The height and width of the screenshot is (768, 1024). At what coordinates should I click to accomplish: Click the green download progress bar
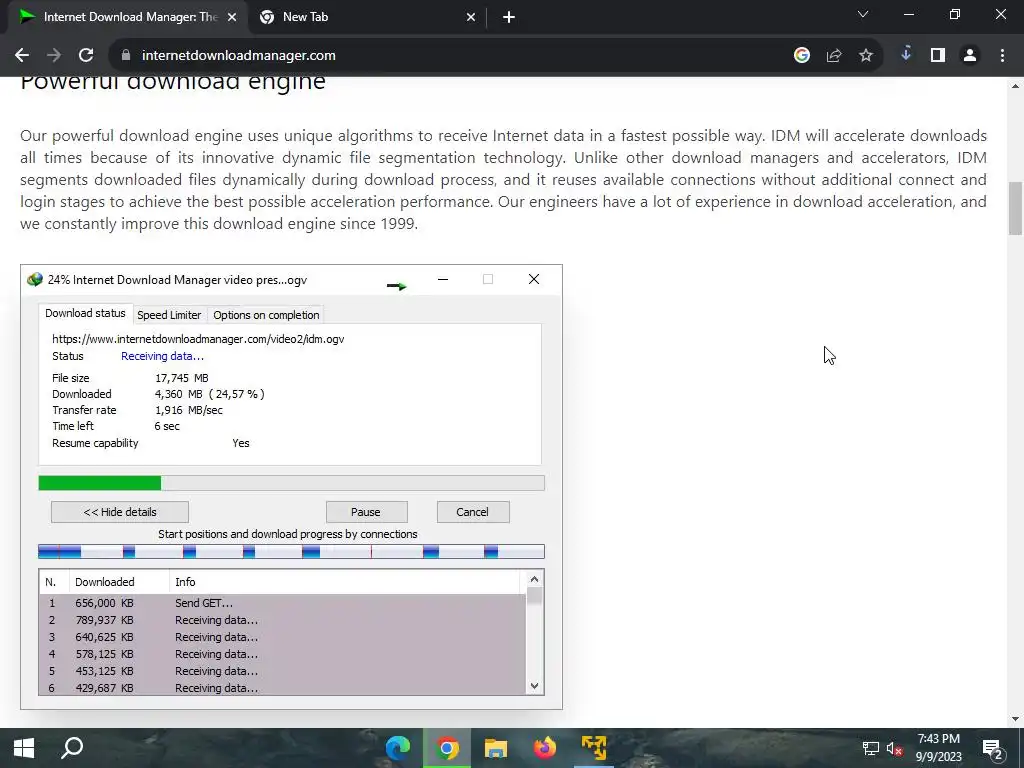click(x=291, y=483)
